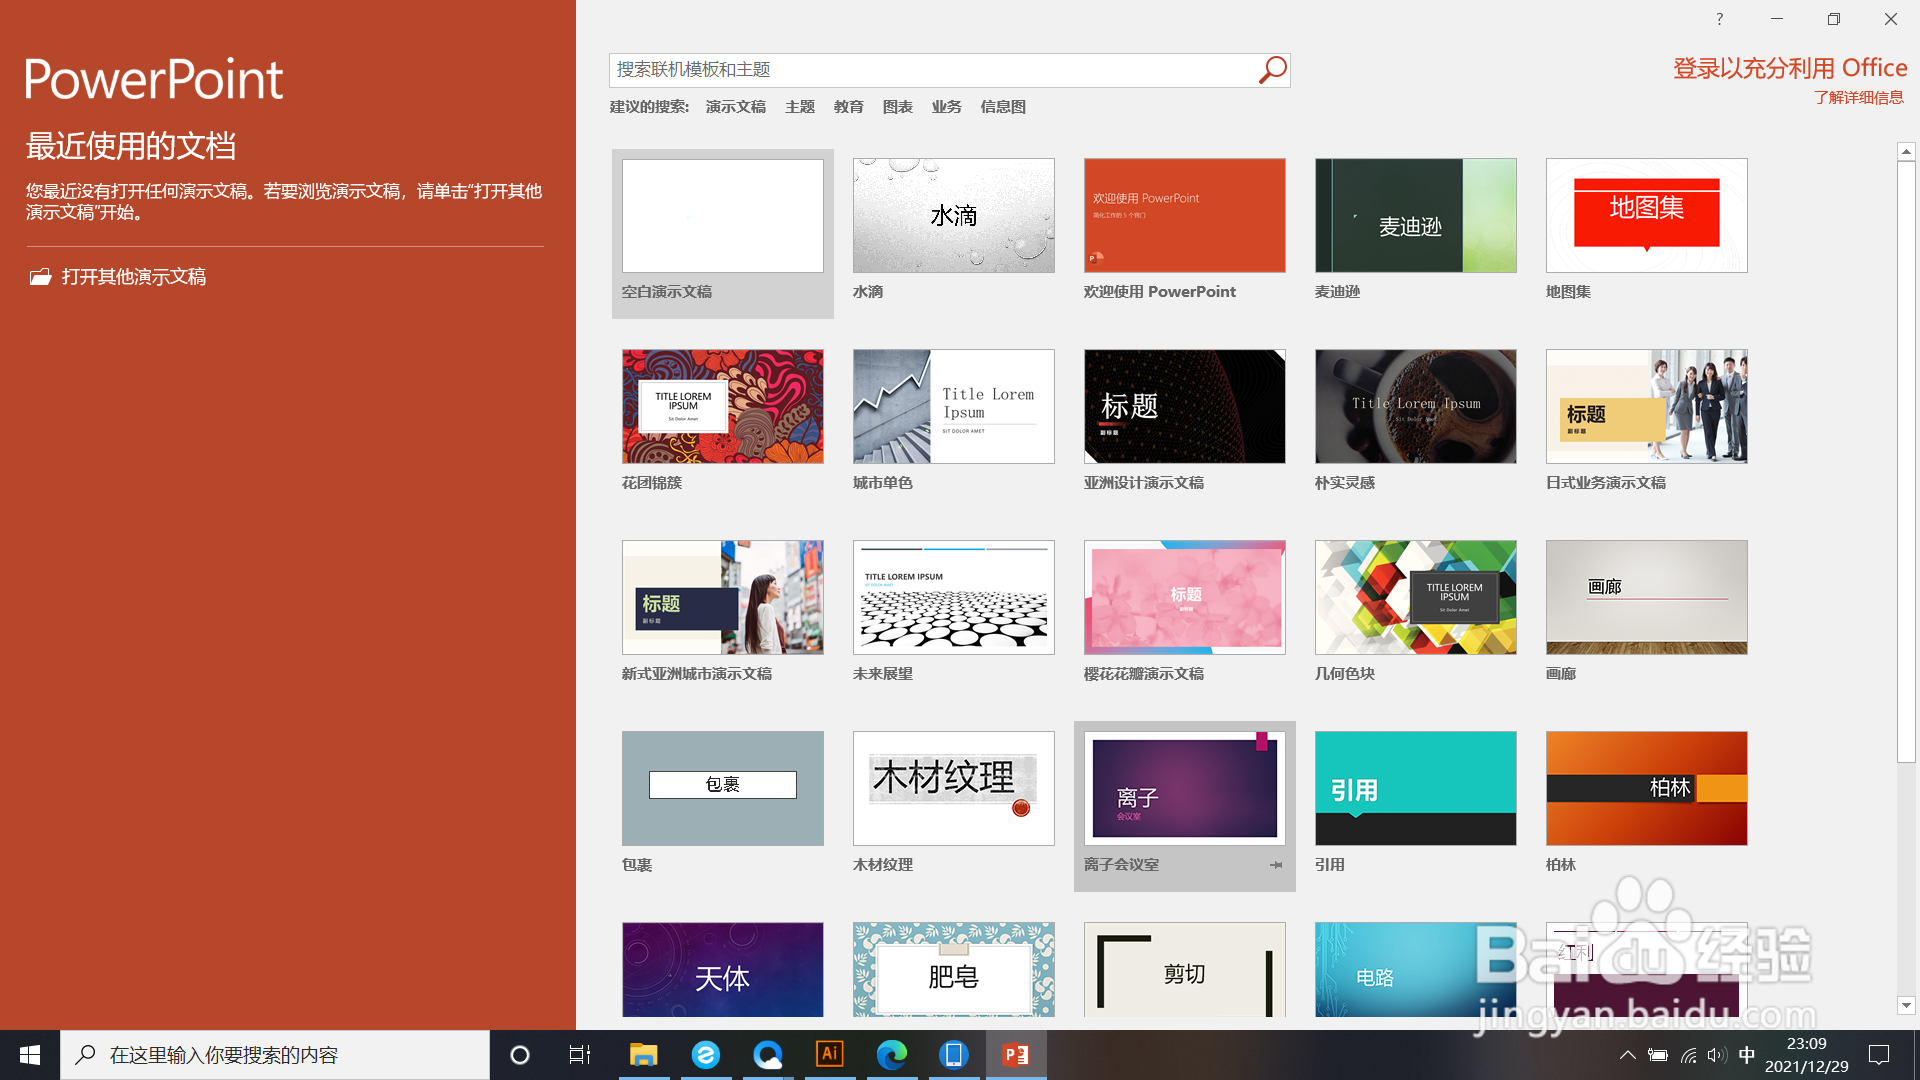Image resolution: width=1920 pixels, height=1080 pixels.
Task: Choose suggested search 图表
Action: pyautogui.click(x=898, y=107)
